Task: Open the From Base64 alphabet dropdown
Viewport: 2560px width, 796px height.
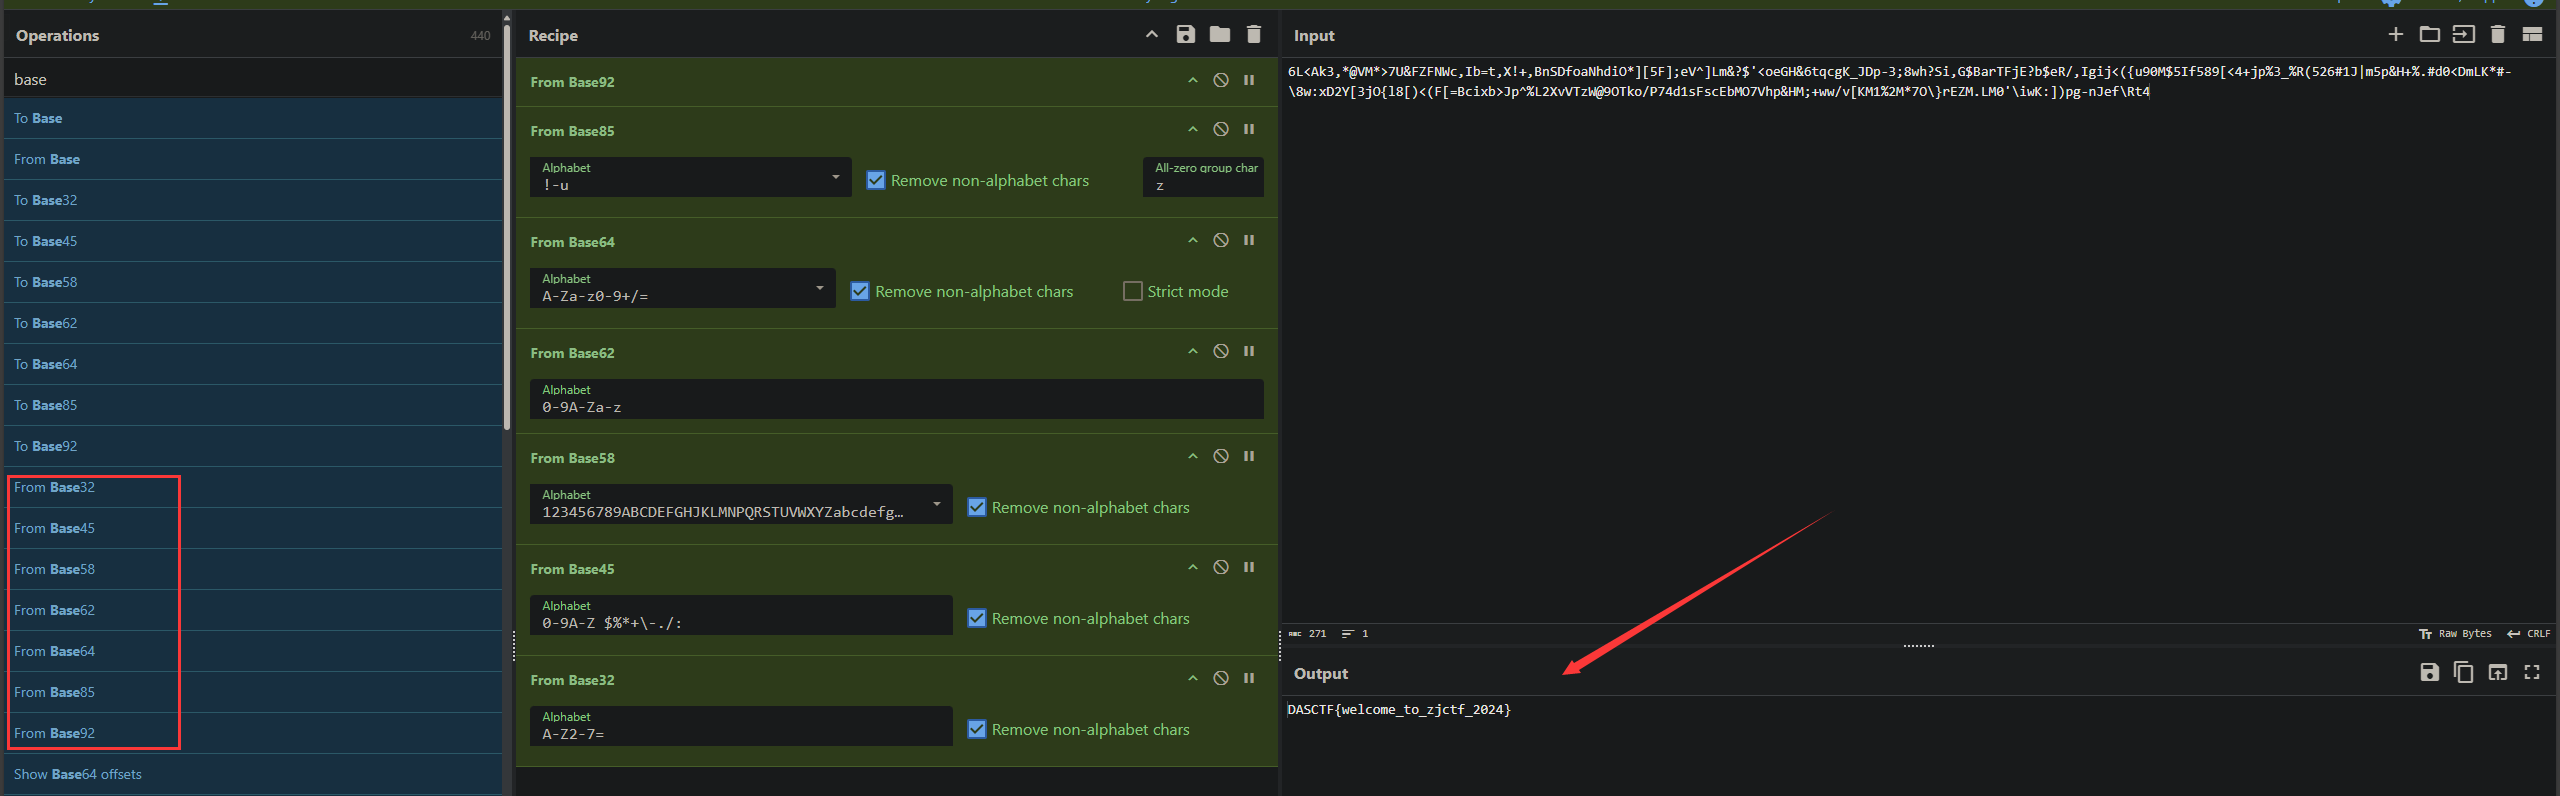Action: [x=819, y=289]
